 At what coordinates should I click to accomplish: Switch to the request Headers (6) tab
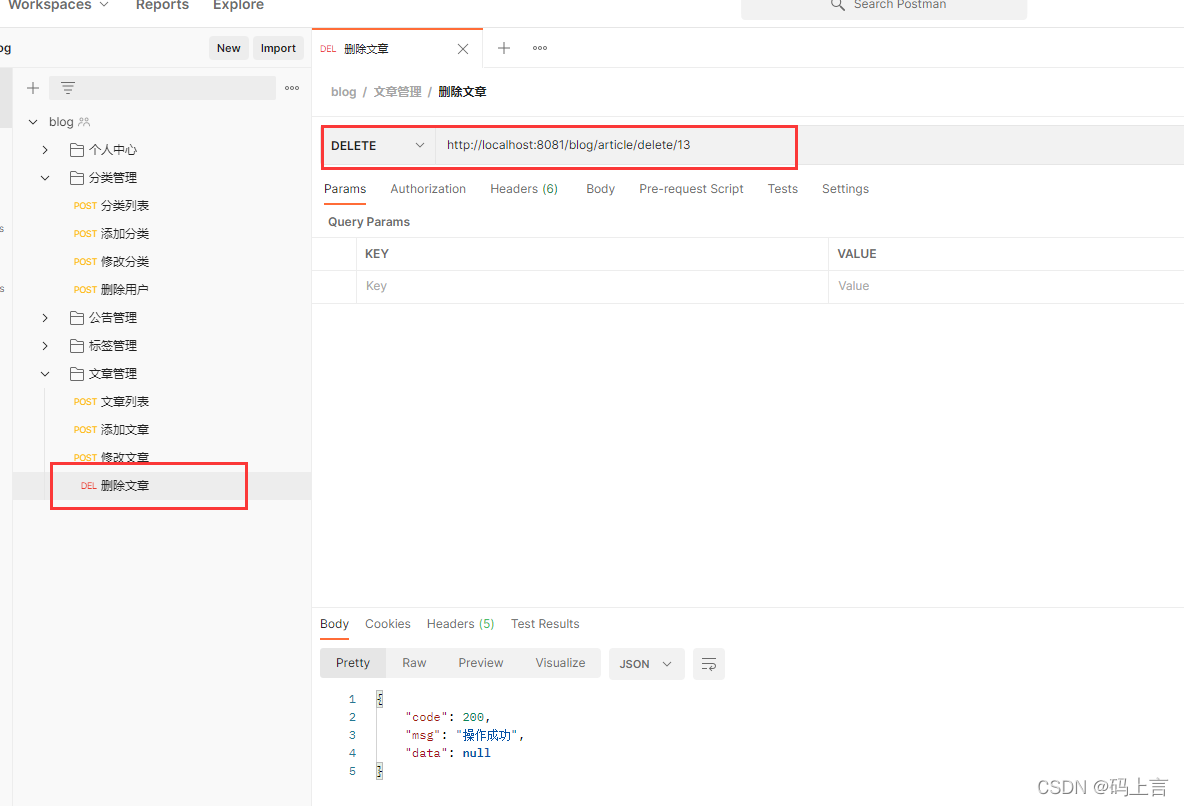[524, 189]
